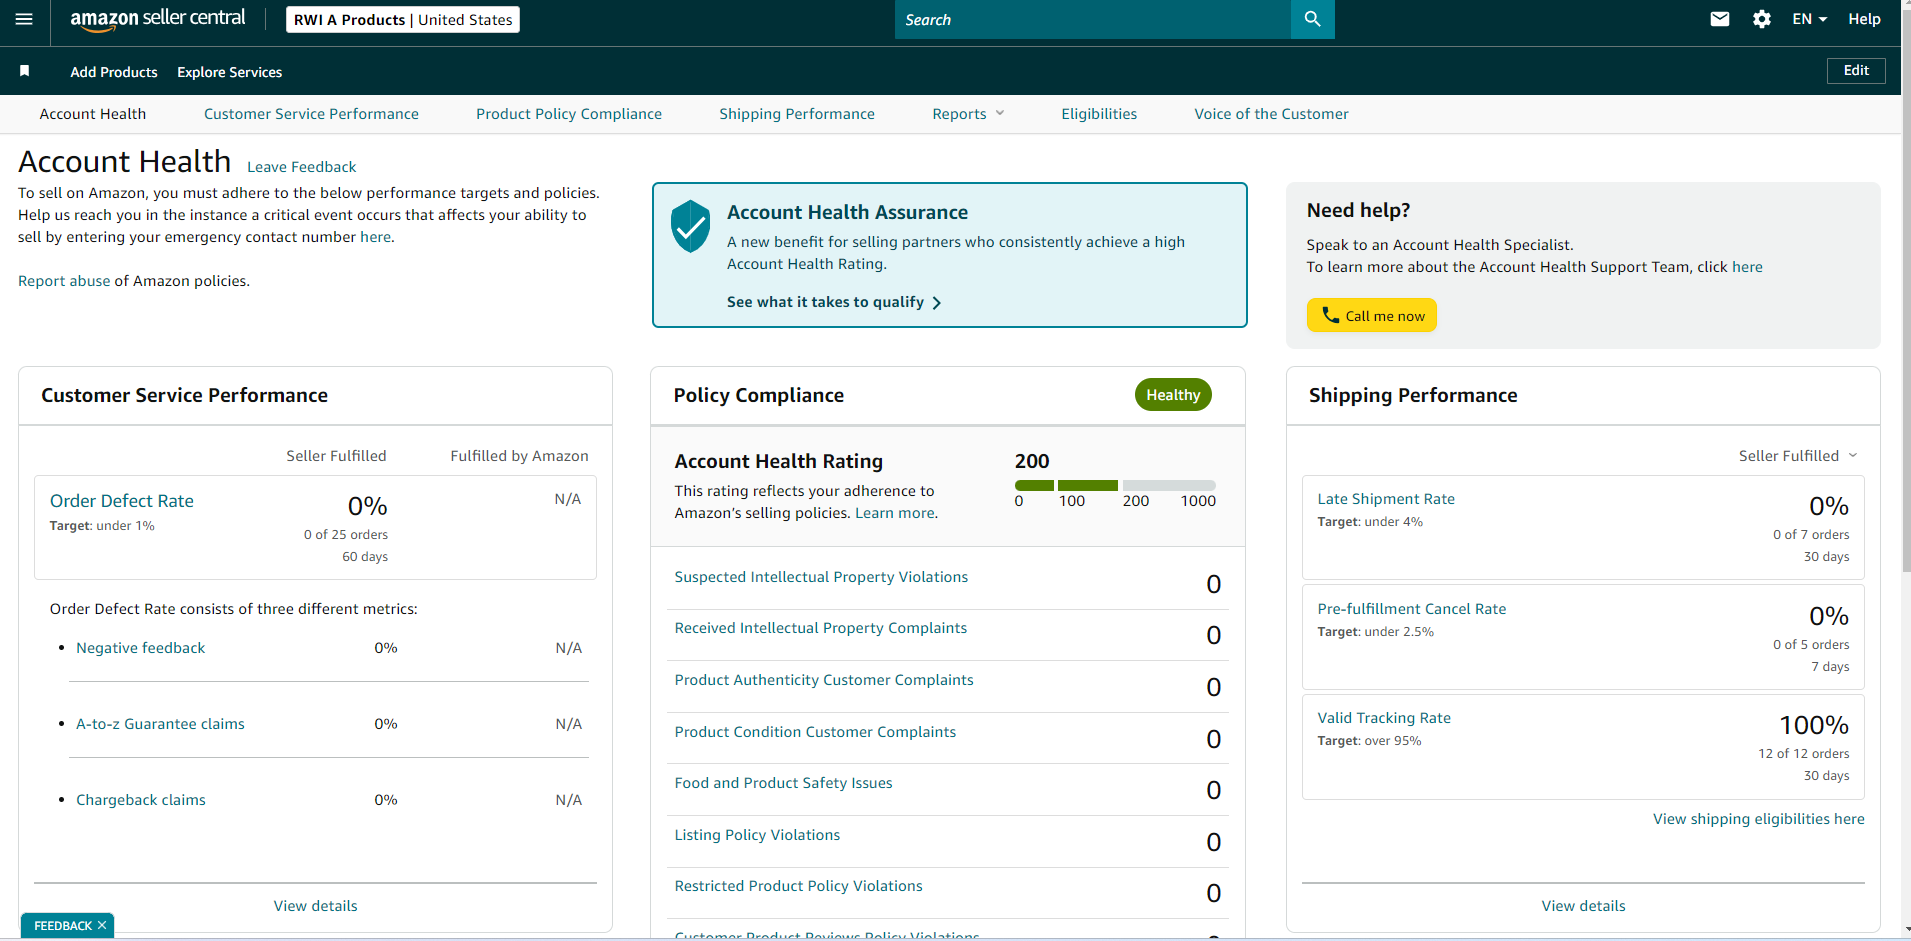The width and height of the screenshot is (1911, 941).
Task: Open the Order Defect Rate link
Action: coord(122,501)
